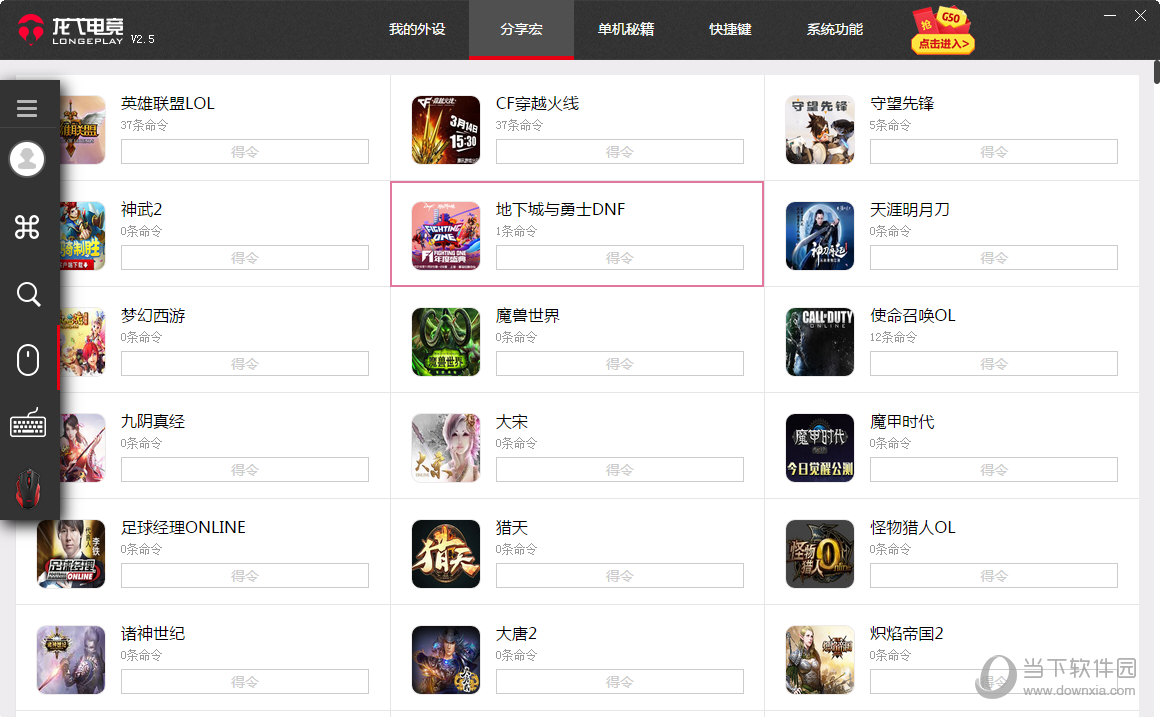Select the mouse outline icon
The width and height of the screenshot is (1160, 720).
(28, 360)
